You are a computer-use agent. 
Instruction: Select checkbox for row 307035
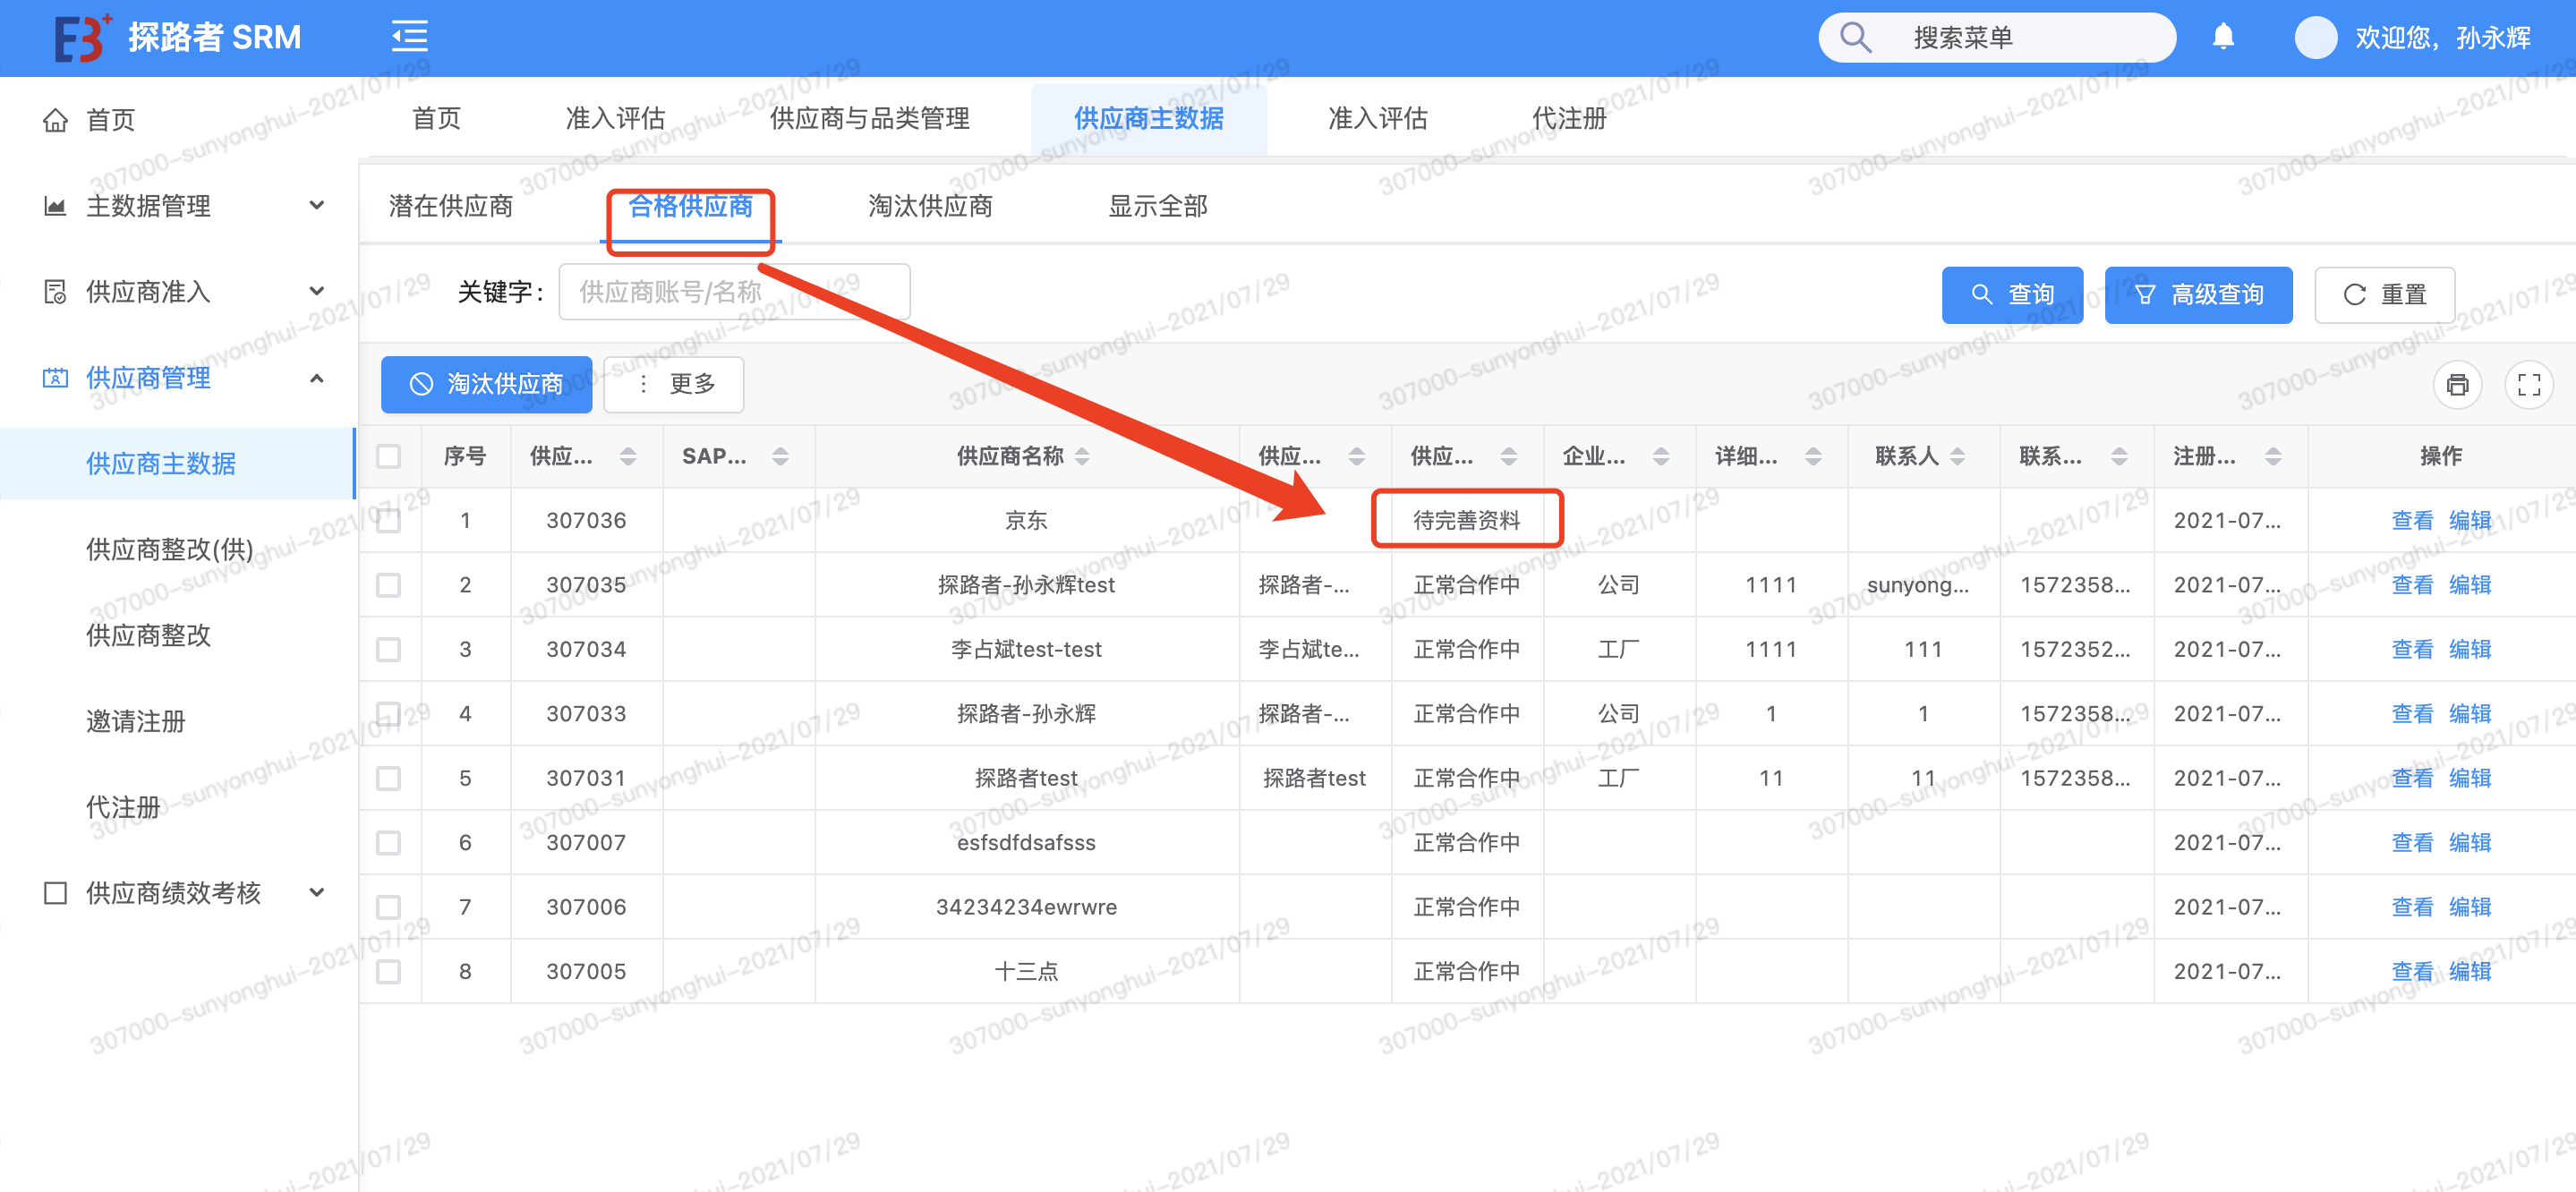point(388,585)
